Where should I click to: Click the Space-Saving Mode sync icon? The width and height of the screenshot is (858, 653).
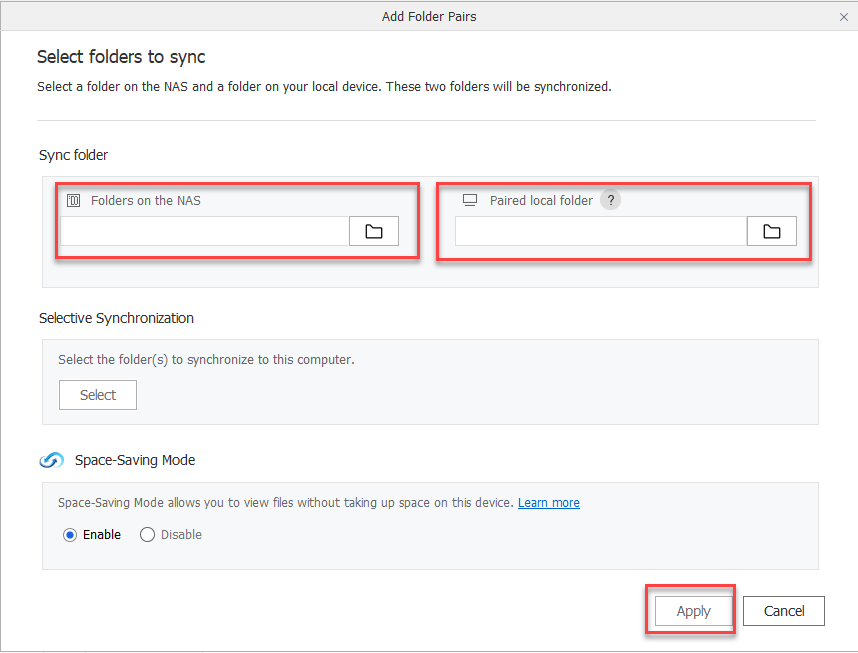coord(51,460)
